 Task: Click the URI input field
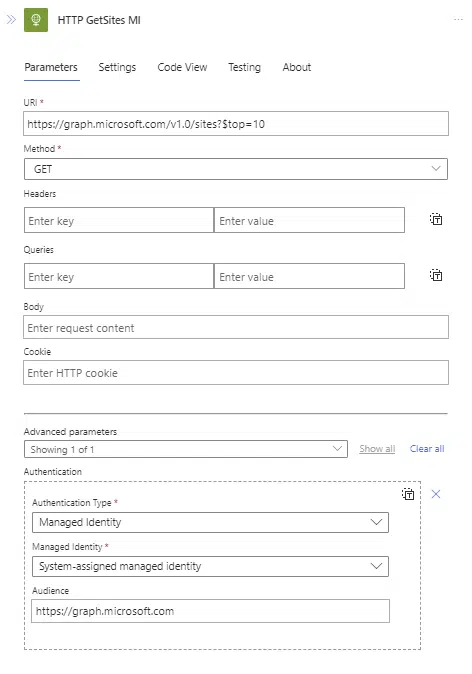pos(236,124)
